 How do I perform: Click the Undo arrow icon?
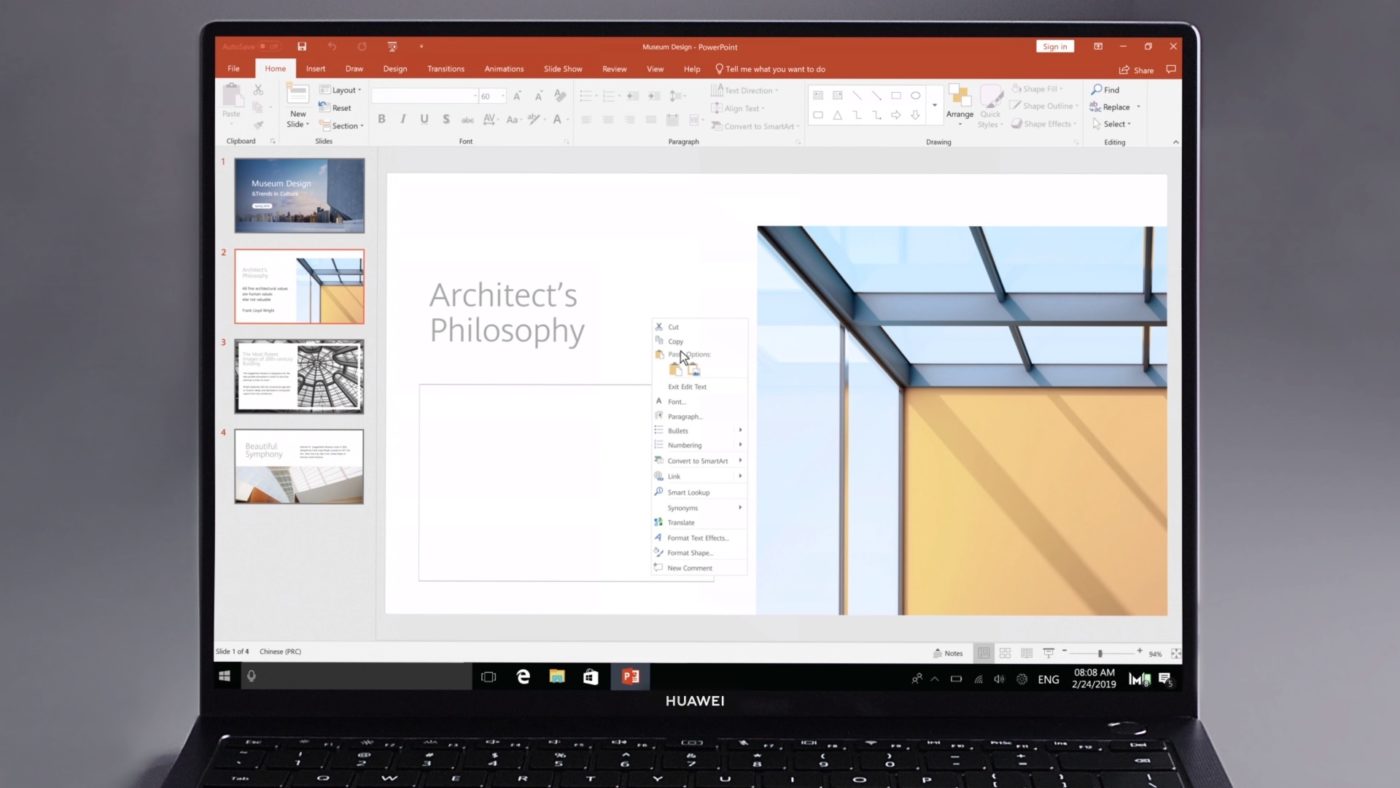tap(331, 46)
